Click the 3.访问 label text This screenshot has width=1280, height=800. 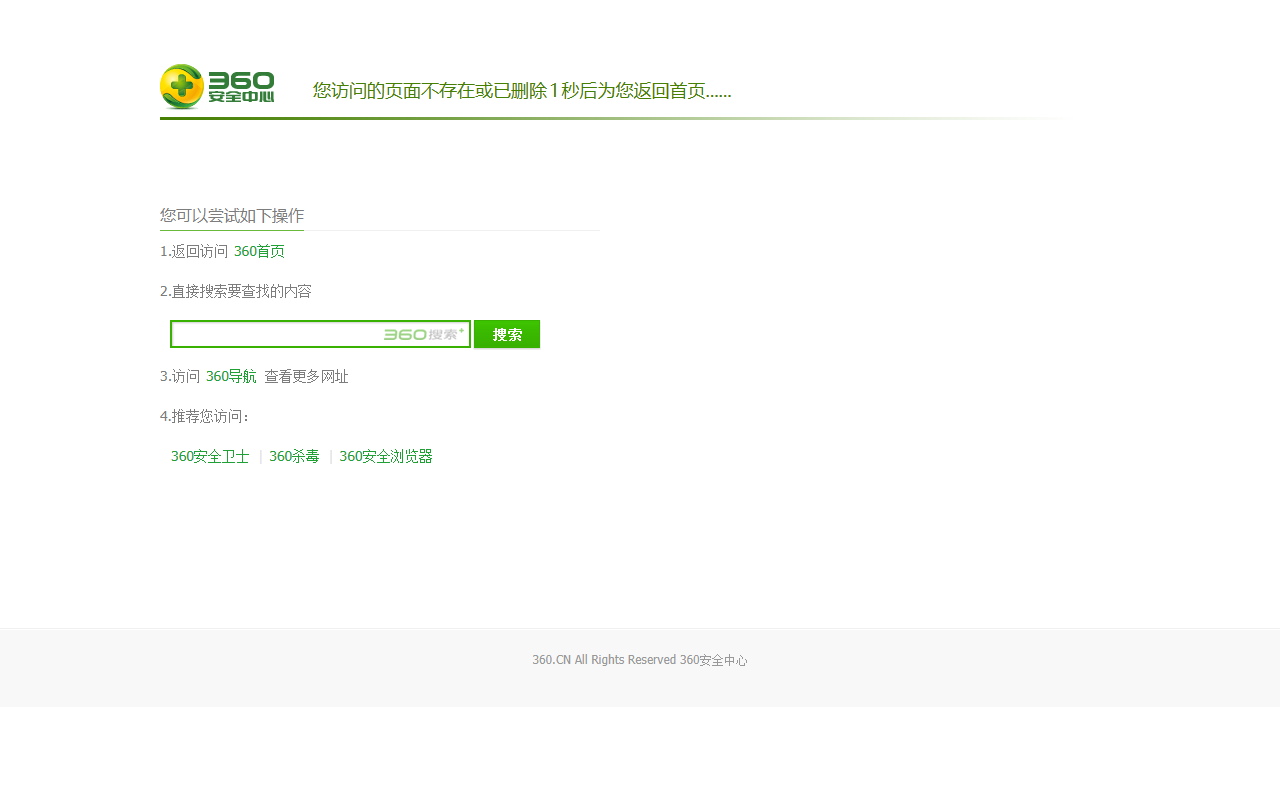coord(180,377)
